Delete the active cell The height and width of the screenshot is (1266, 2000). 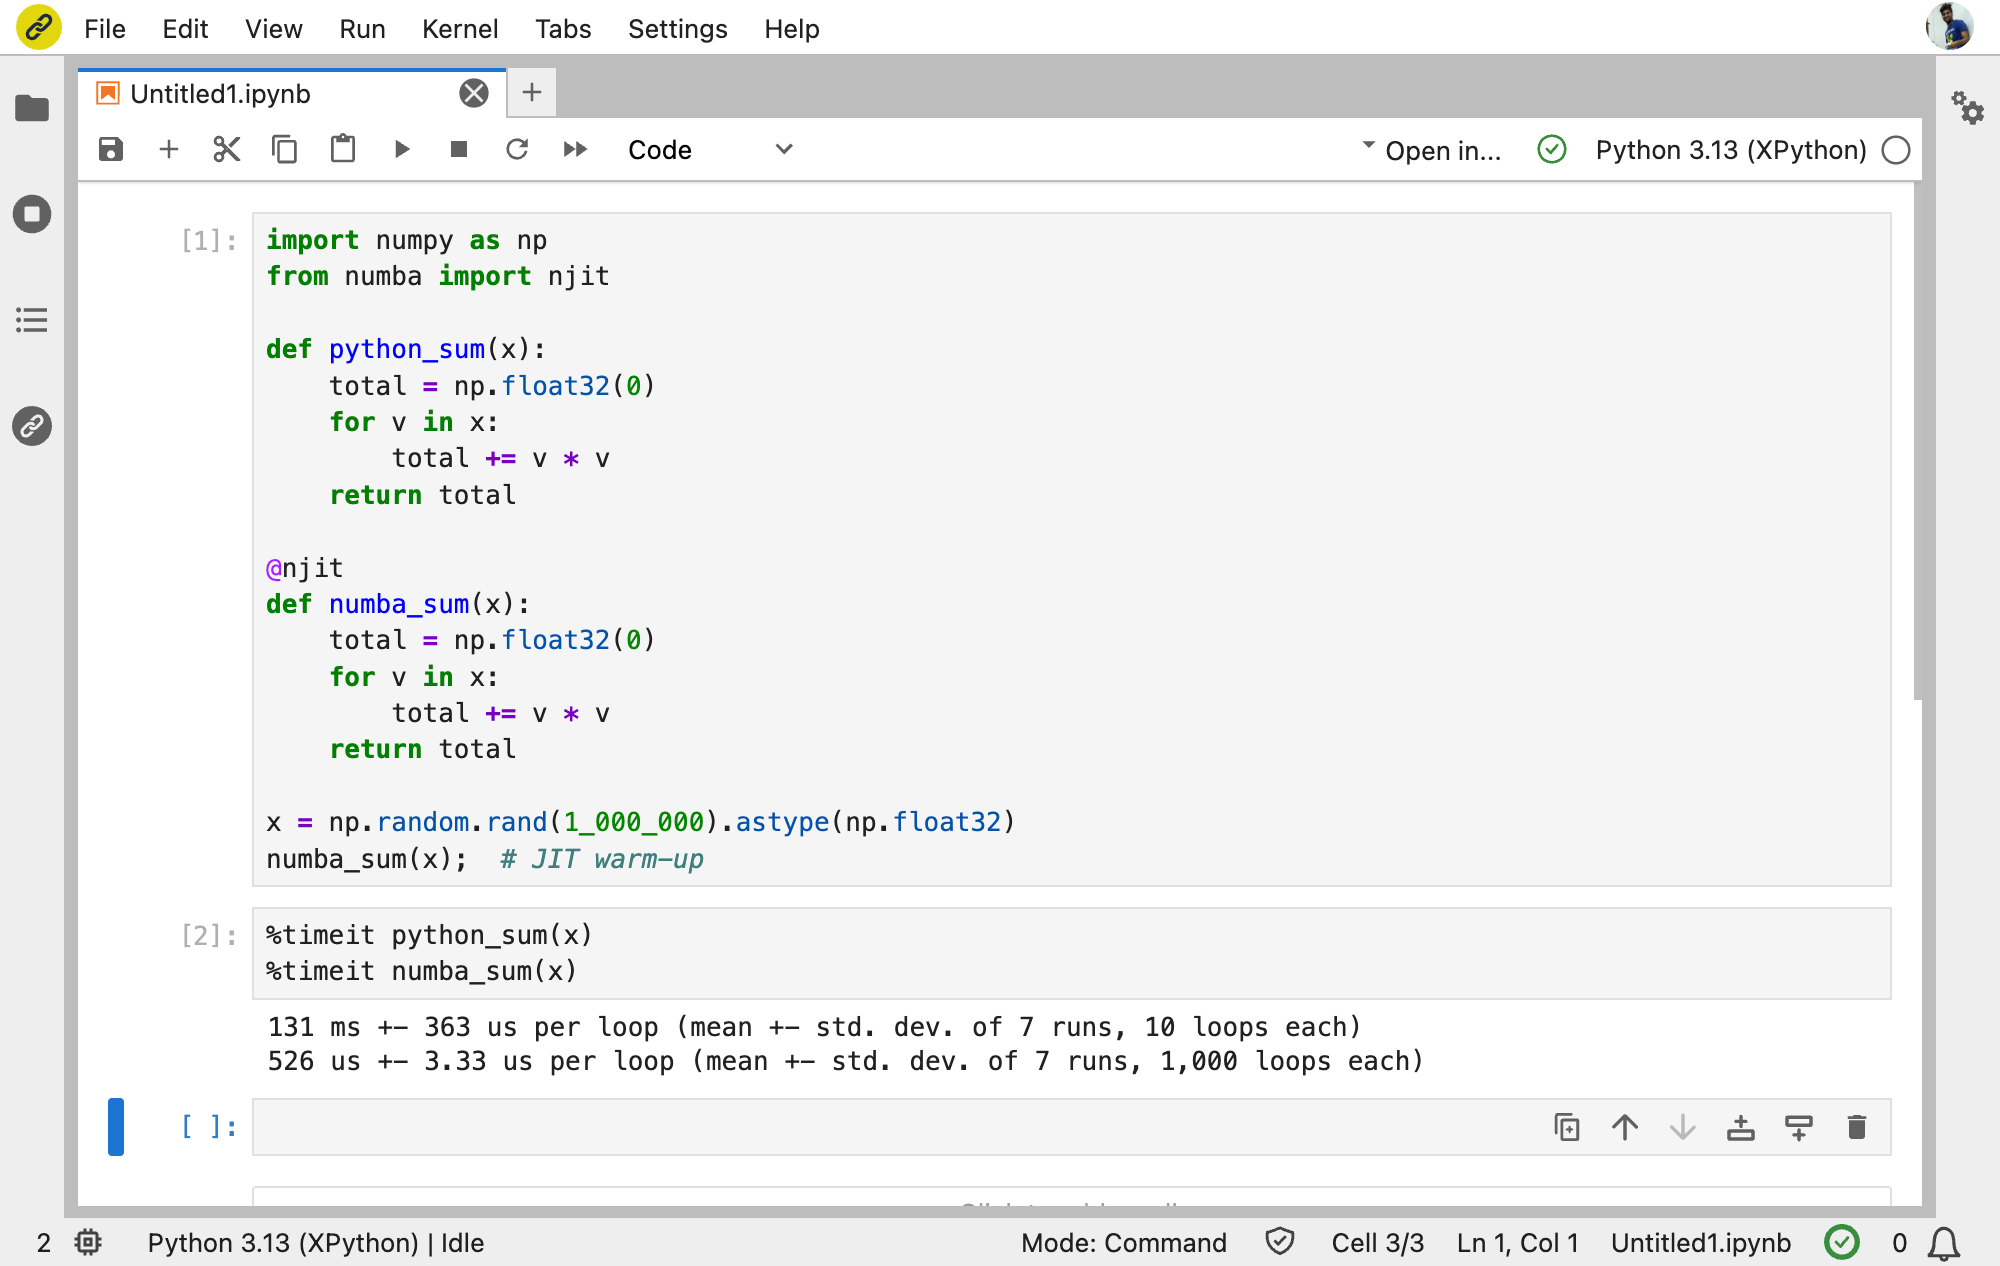[x=1857, y=1127]
